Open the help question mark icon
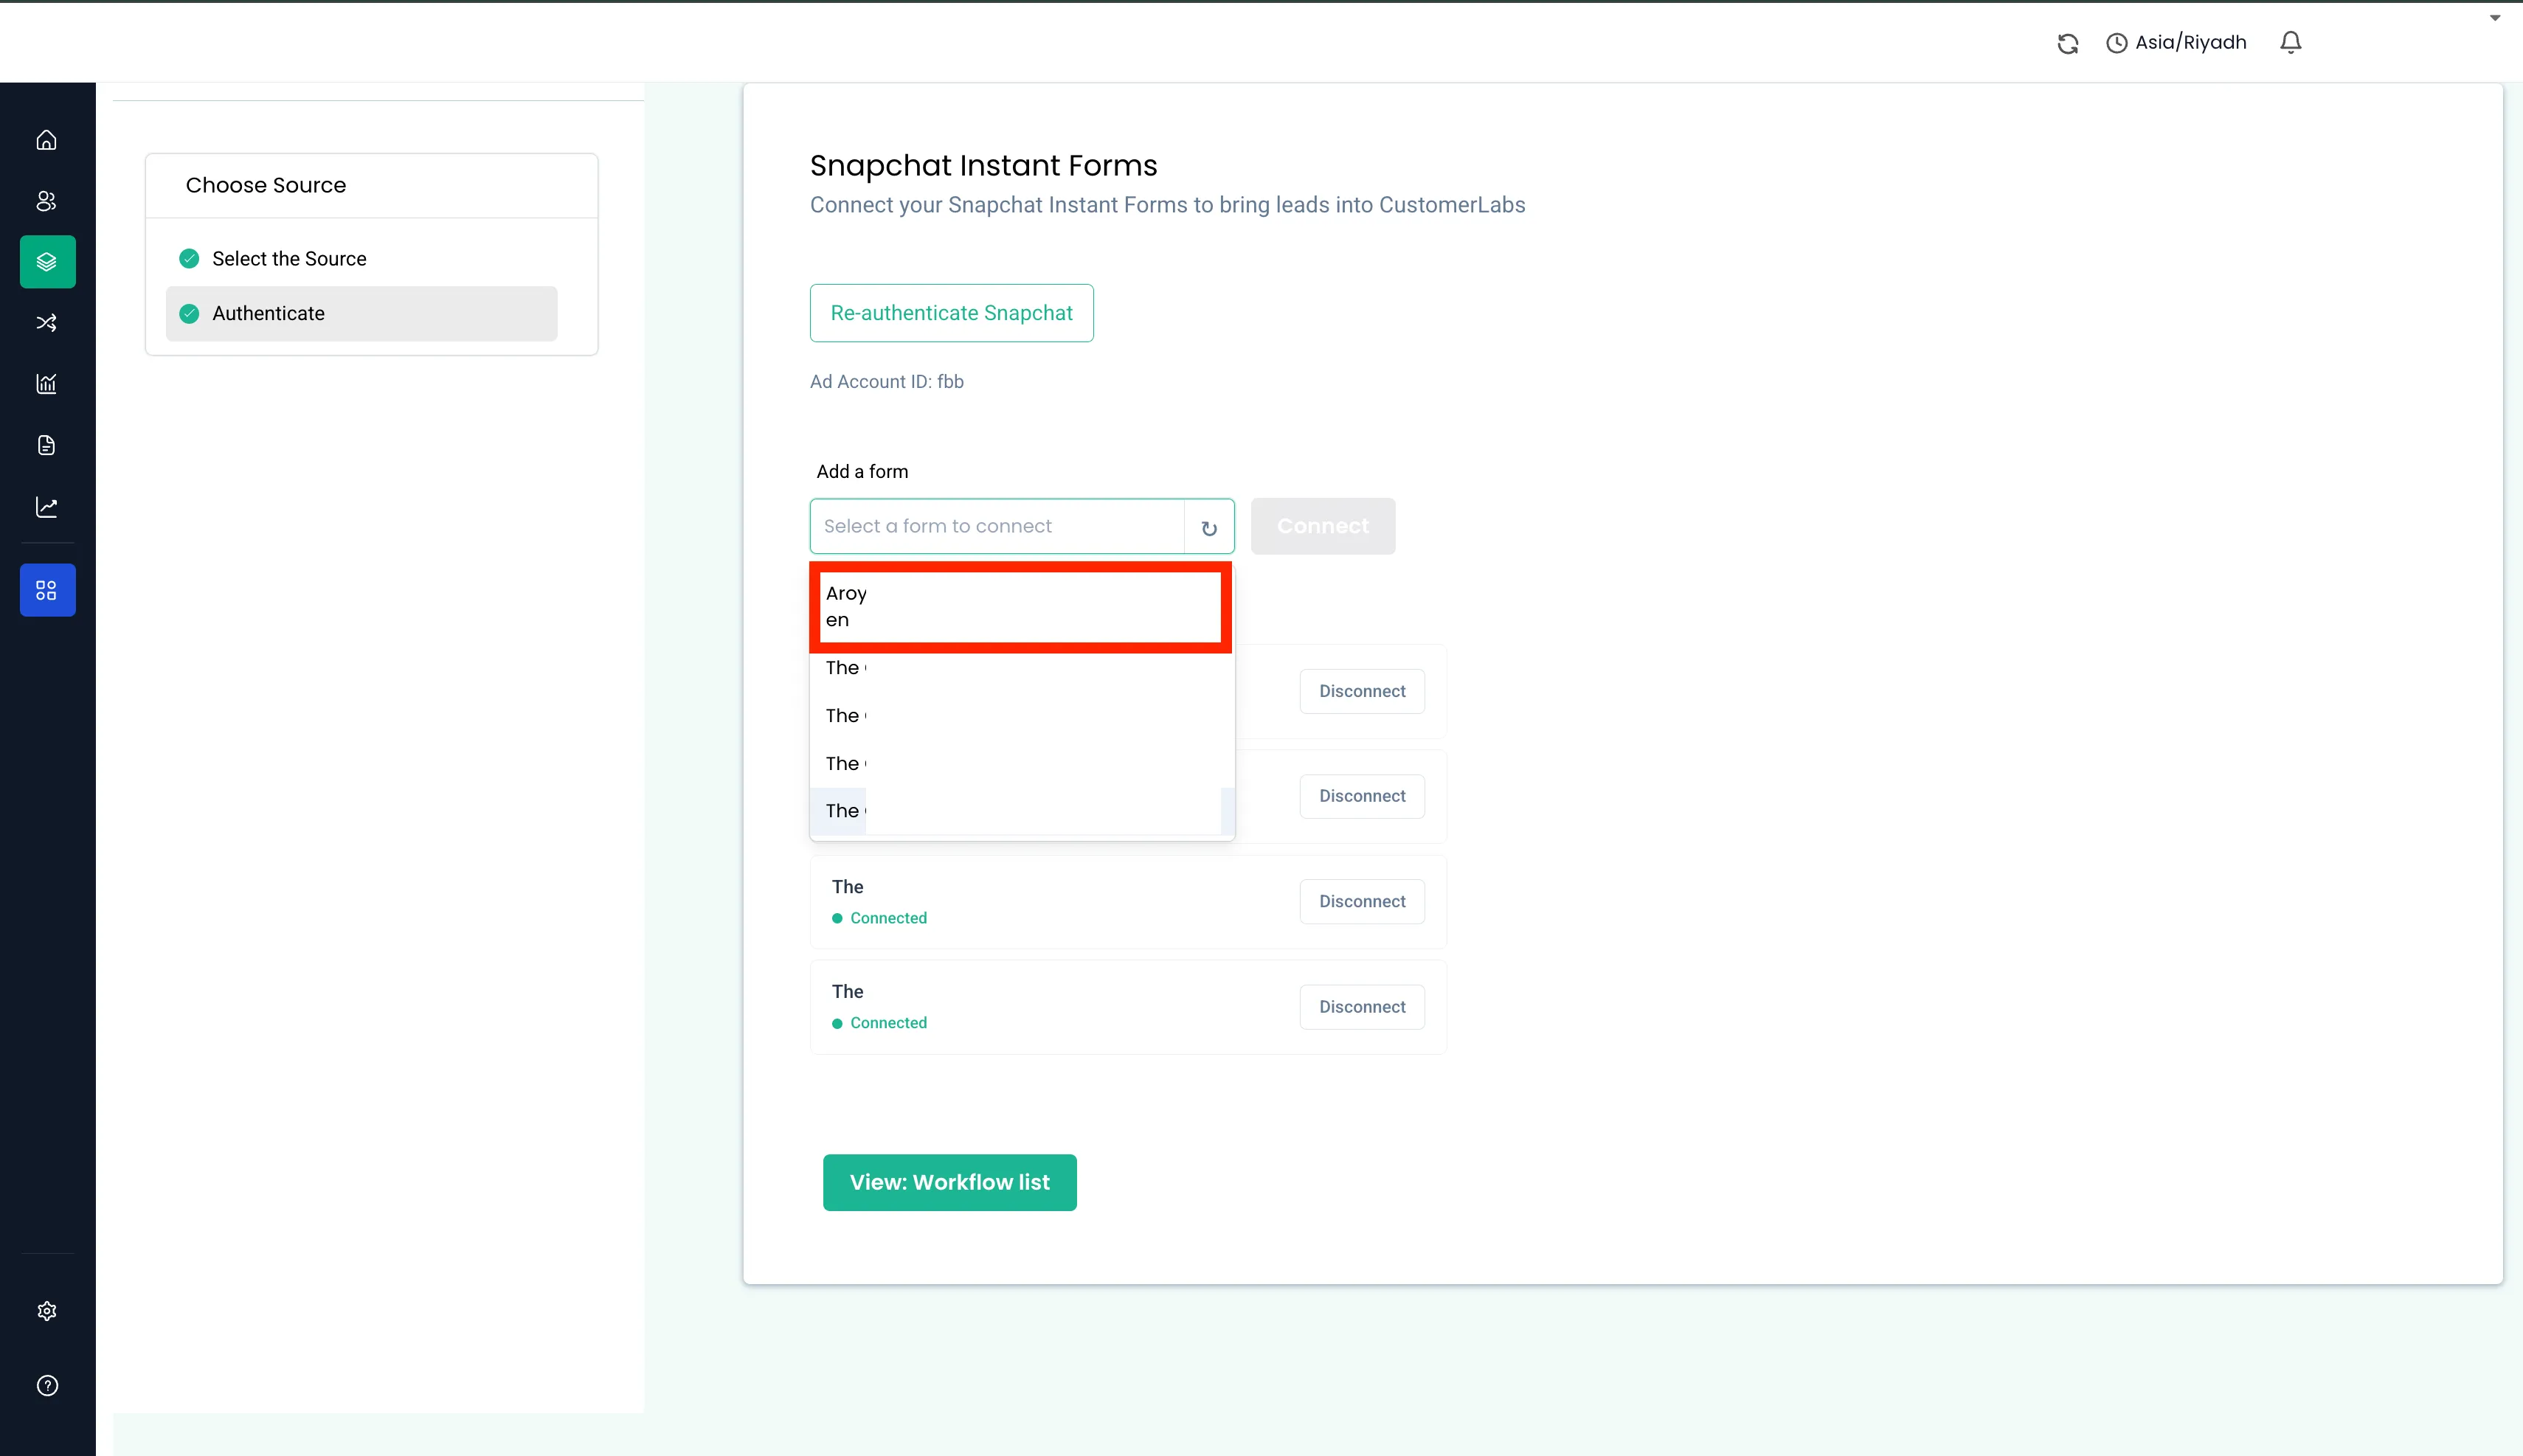Viewport: 2523px width, 1456px height. tap(47, 1386)
